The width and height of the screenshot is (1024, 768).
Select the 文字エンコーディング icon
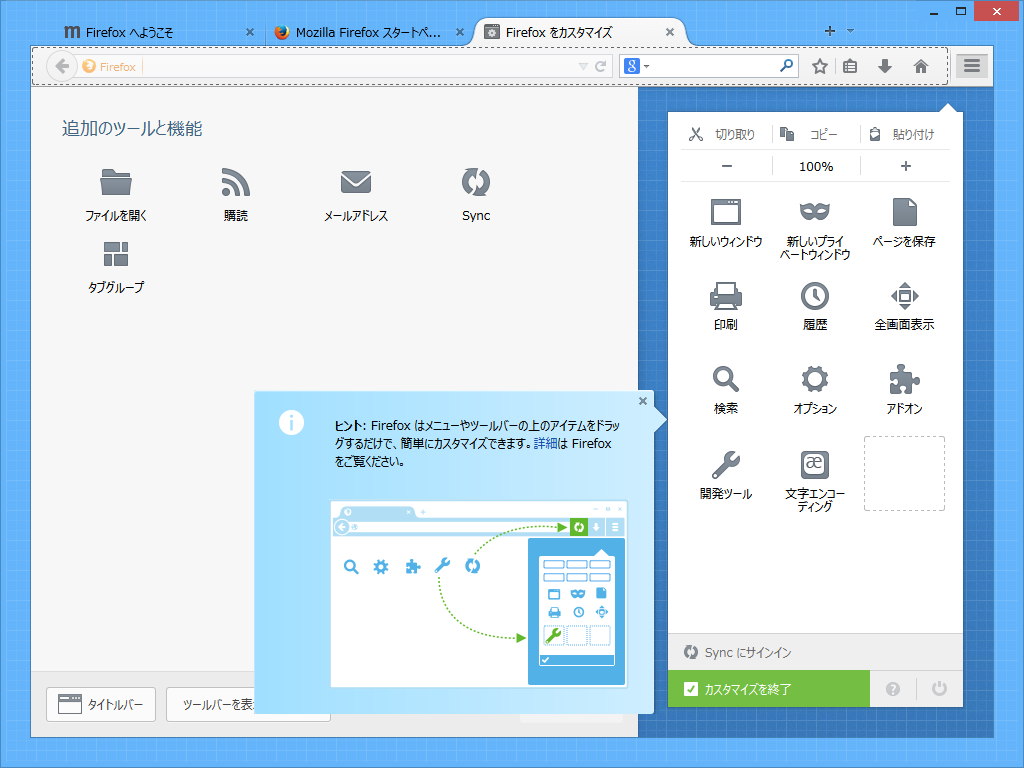pyautogui.click(x=814, y=464)
